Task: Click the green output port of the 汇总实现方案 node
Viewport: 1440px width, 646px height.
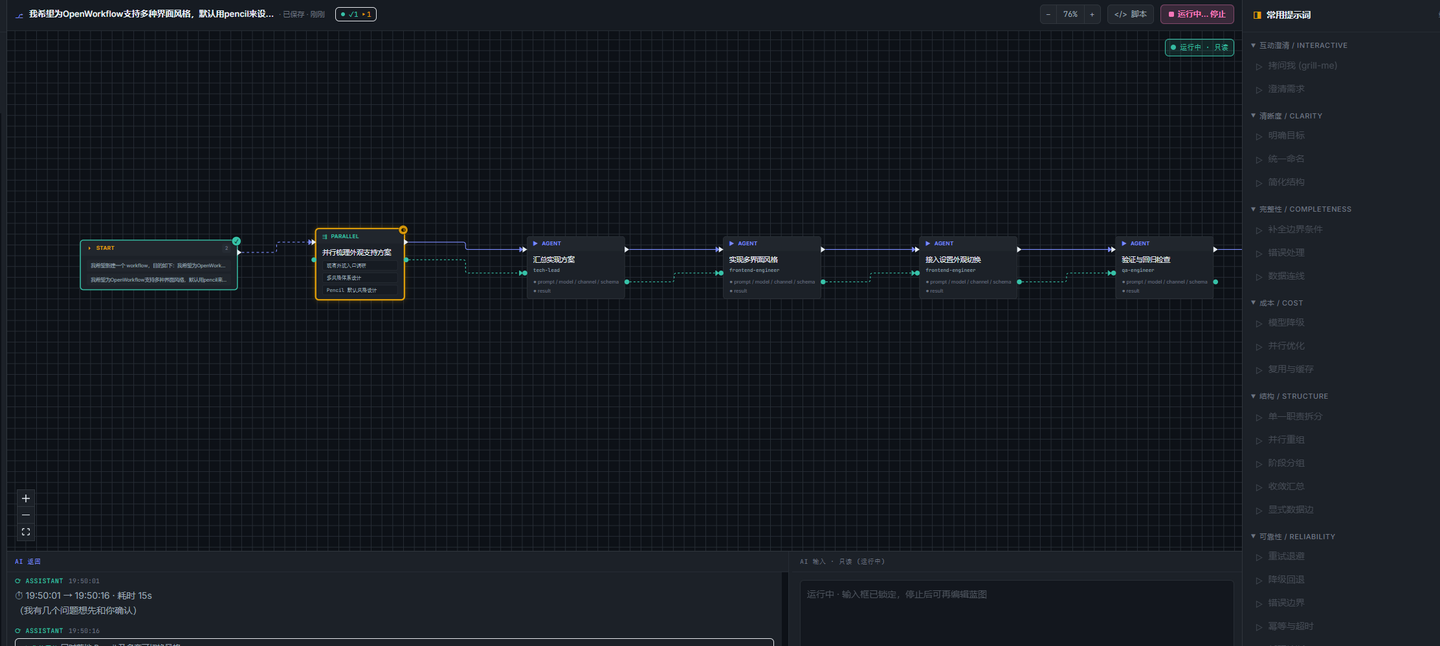Action: click(627, 282)
